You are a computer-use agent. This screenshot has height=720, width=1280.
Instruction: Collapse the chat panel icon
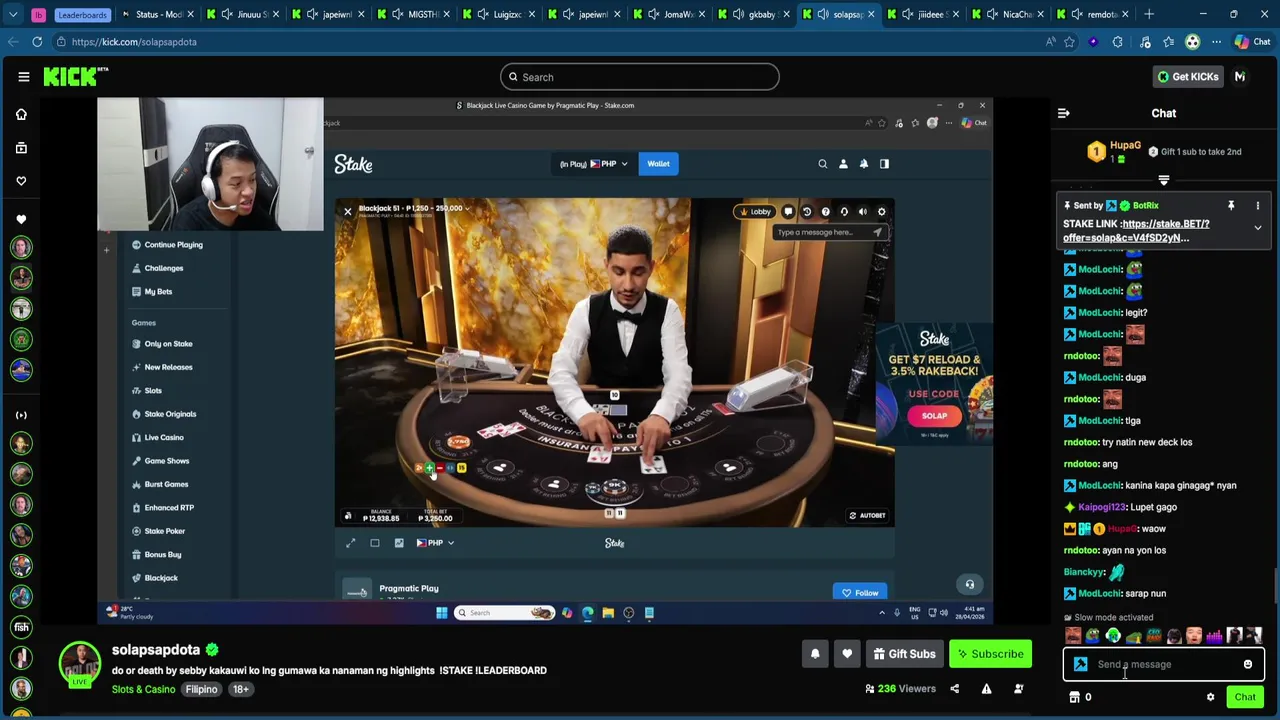(1064, 113)
